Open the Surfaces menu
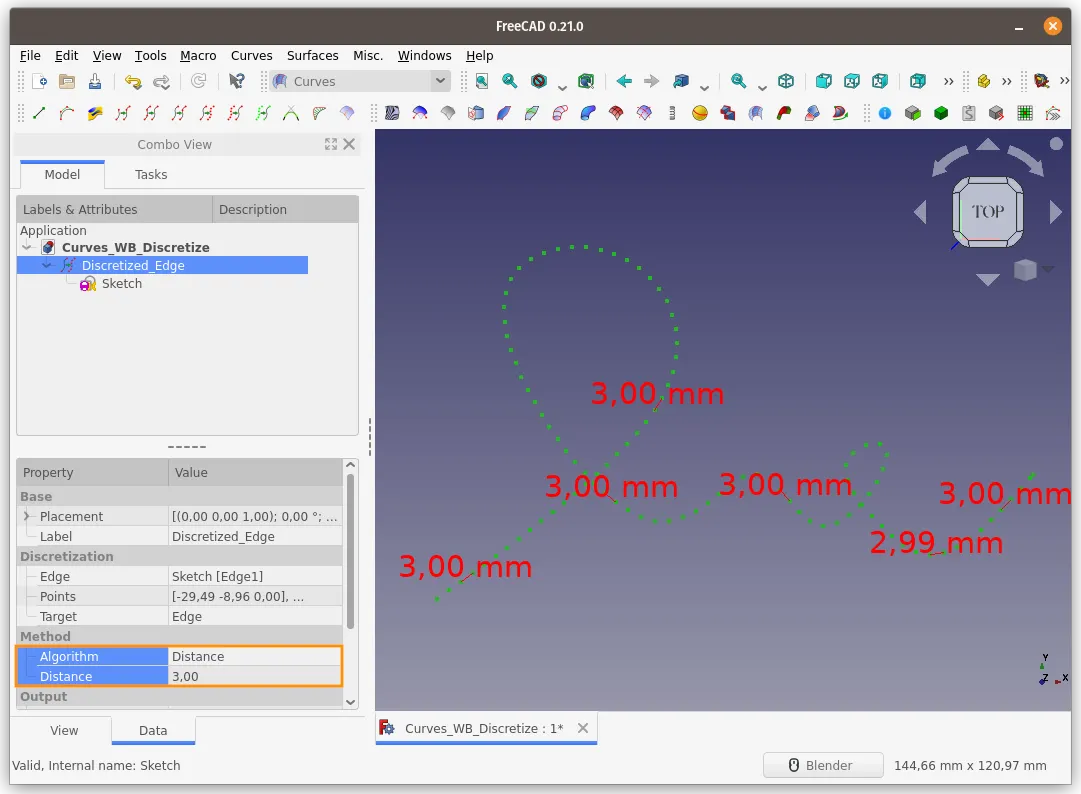The image size is (1081, 794). point(312,56)
